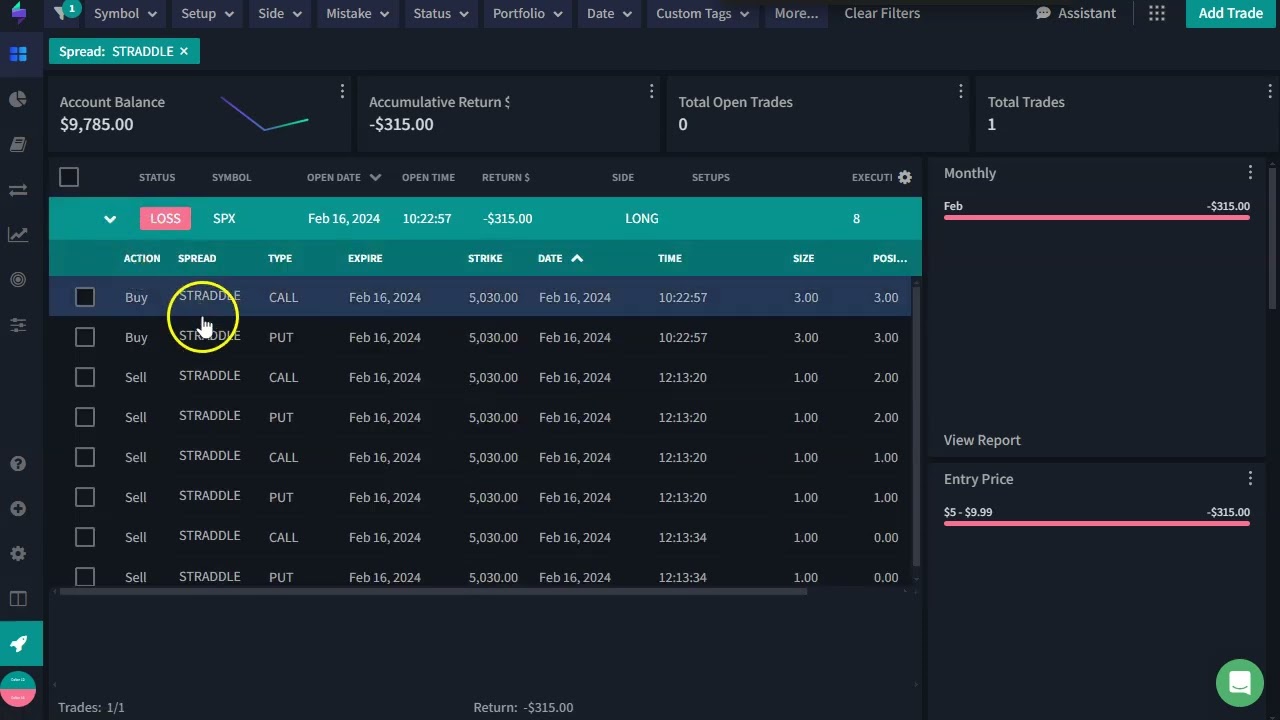The image size is (1280, 720).
Task: Open the sliders icon in sidebar
Action: tap(18, 325)
